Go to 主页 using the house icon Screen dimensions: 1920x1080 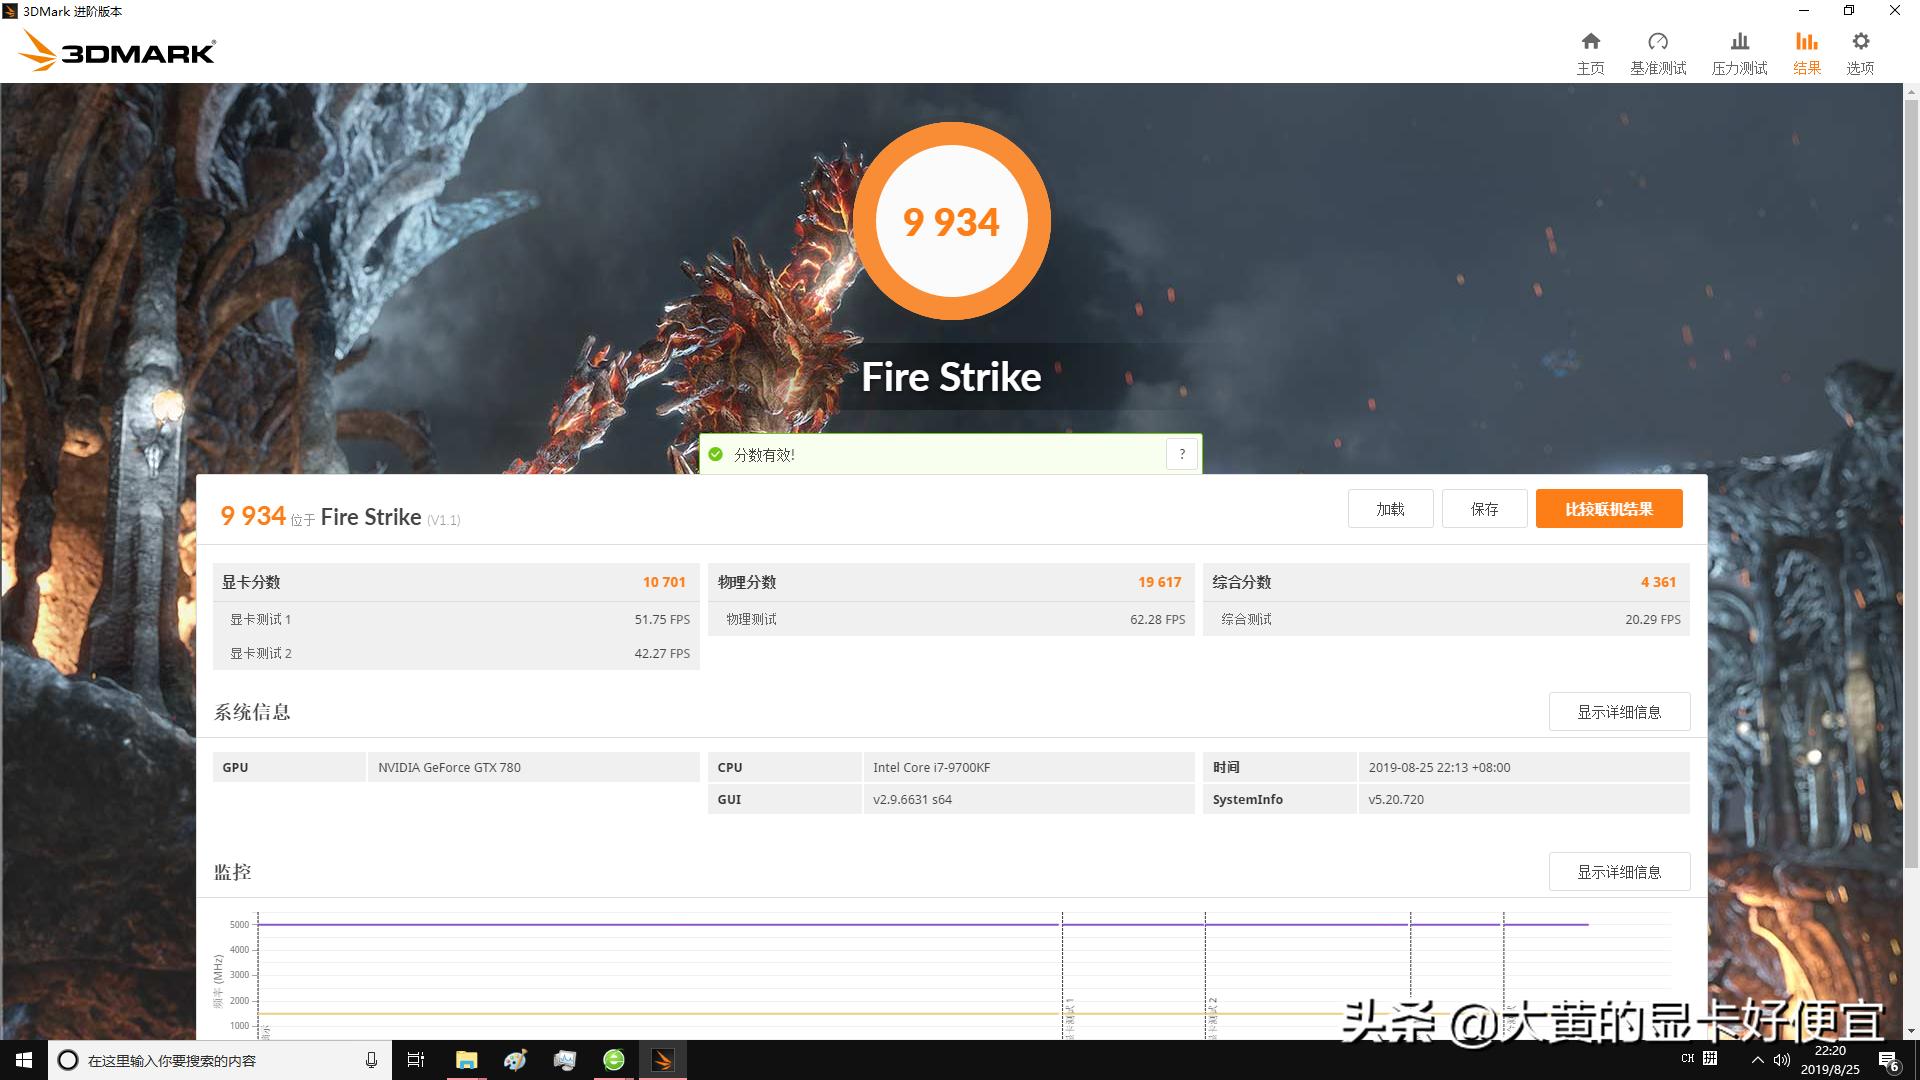[x=1590, y=50]
